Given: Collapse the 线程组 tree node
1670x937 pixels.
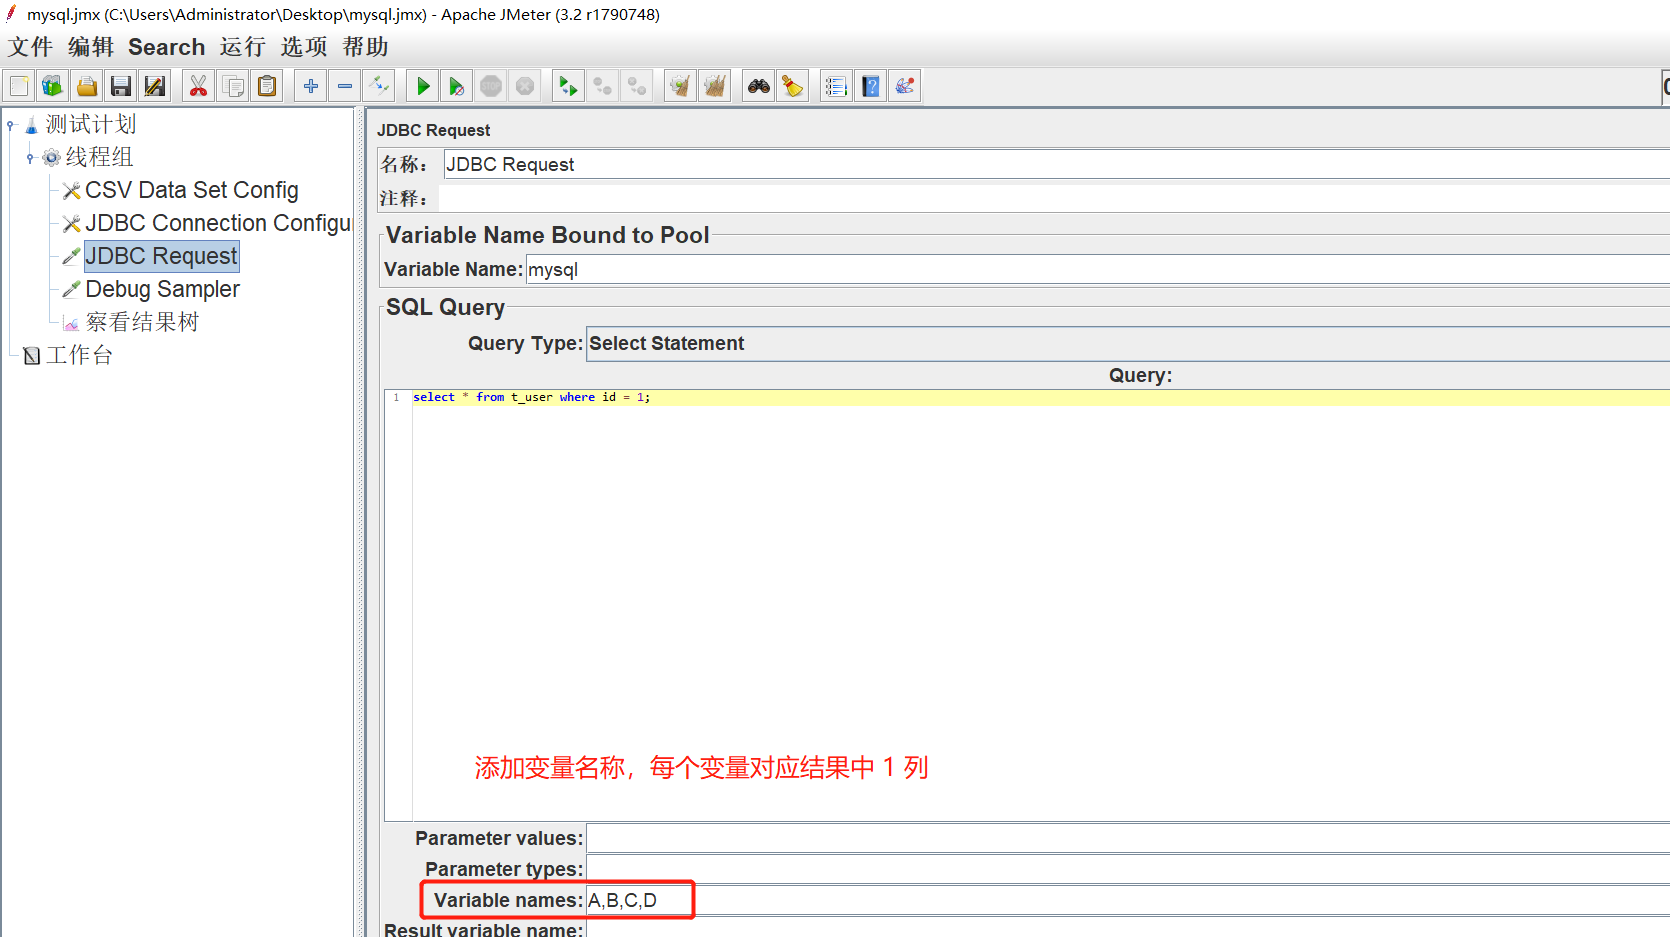Looking at the screenshot, I should 30,158.
